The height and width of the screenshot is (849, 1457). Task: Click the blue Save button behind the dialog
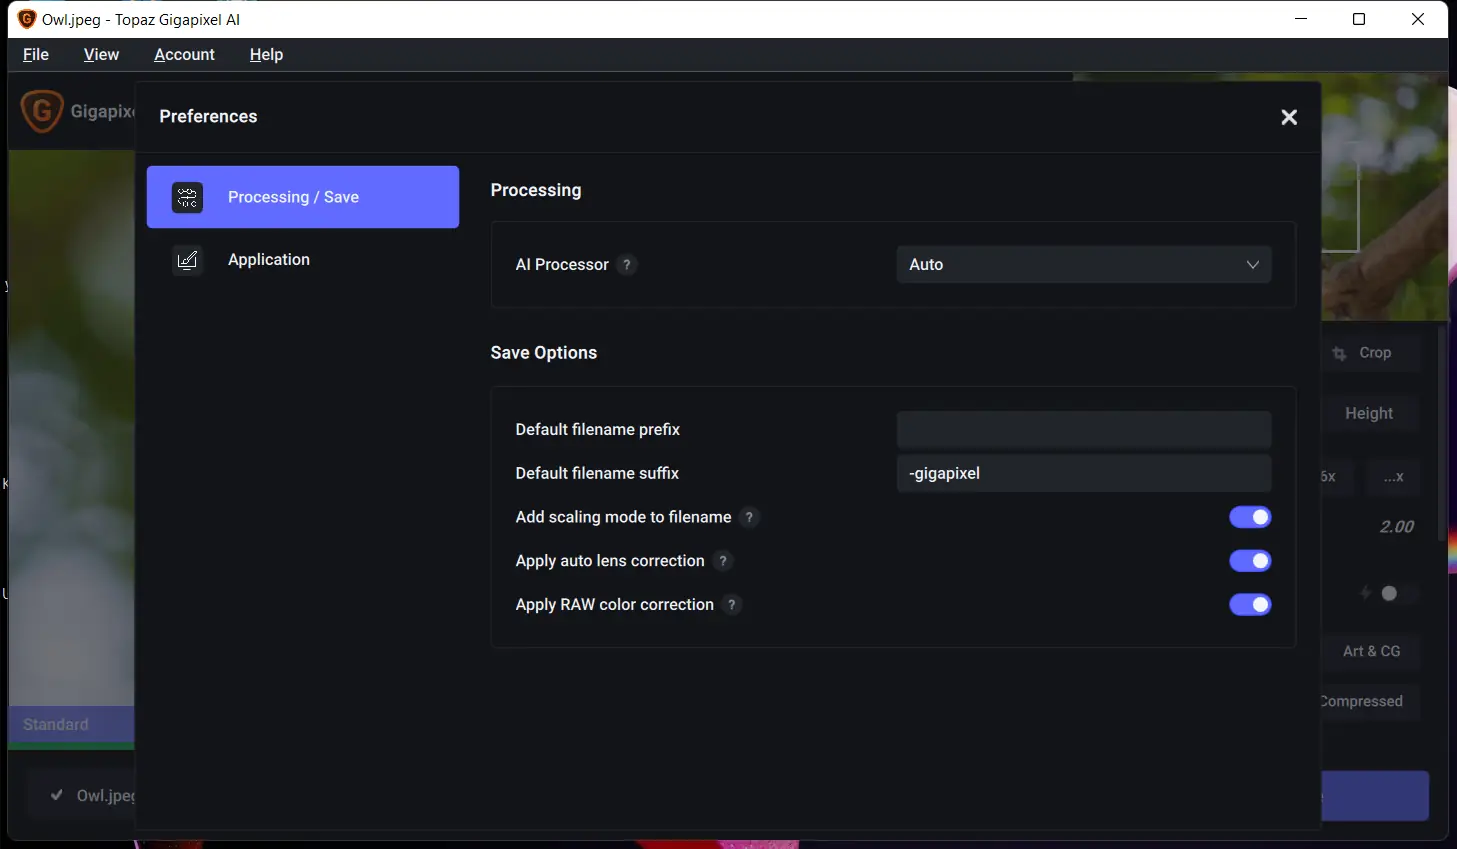click(1375, 796)
